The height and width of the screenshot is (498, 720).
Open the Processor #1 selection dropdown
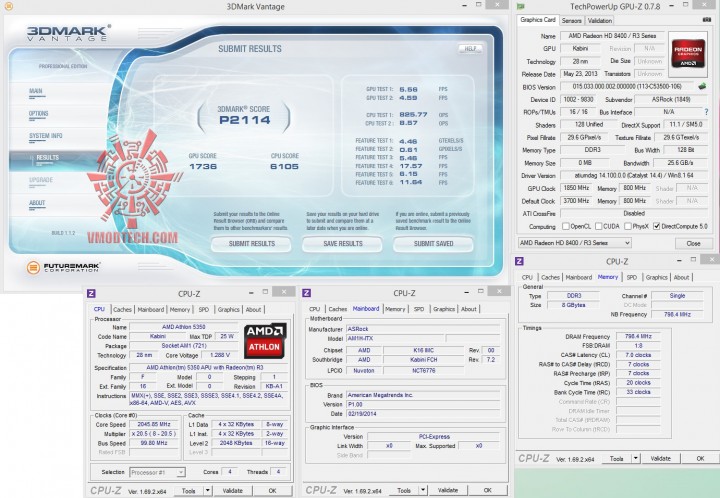[x=157, y=472]
